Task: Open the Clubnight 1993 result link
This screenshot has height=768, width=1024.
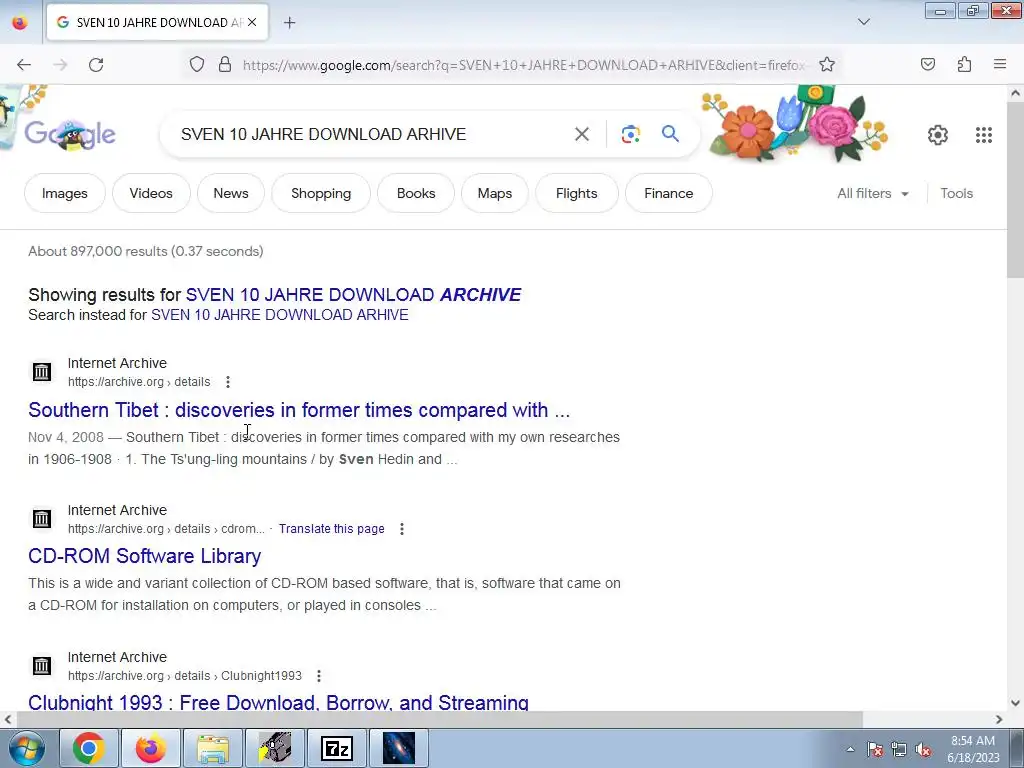Action: [278, 702]
